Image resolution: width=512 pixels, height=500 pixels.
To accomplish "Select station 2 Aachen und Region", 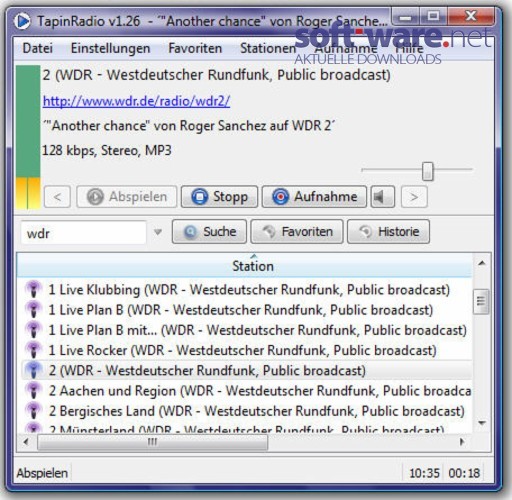I will [x=247, y=391].
